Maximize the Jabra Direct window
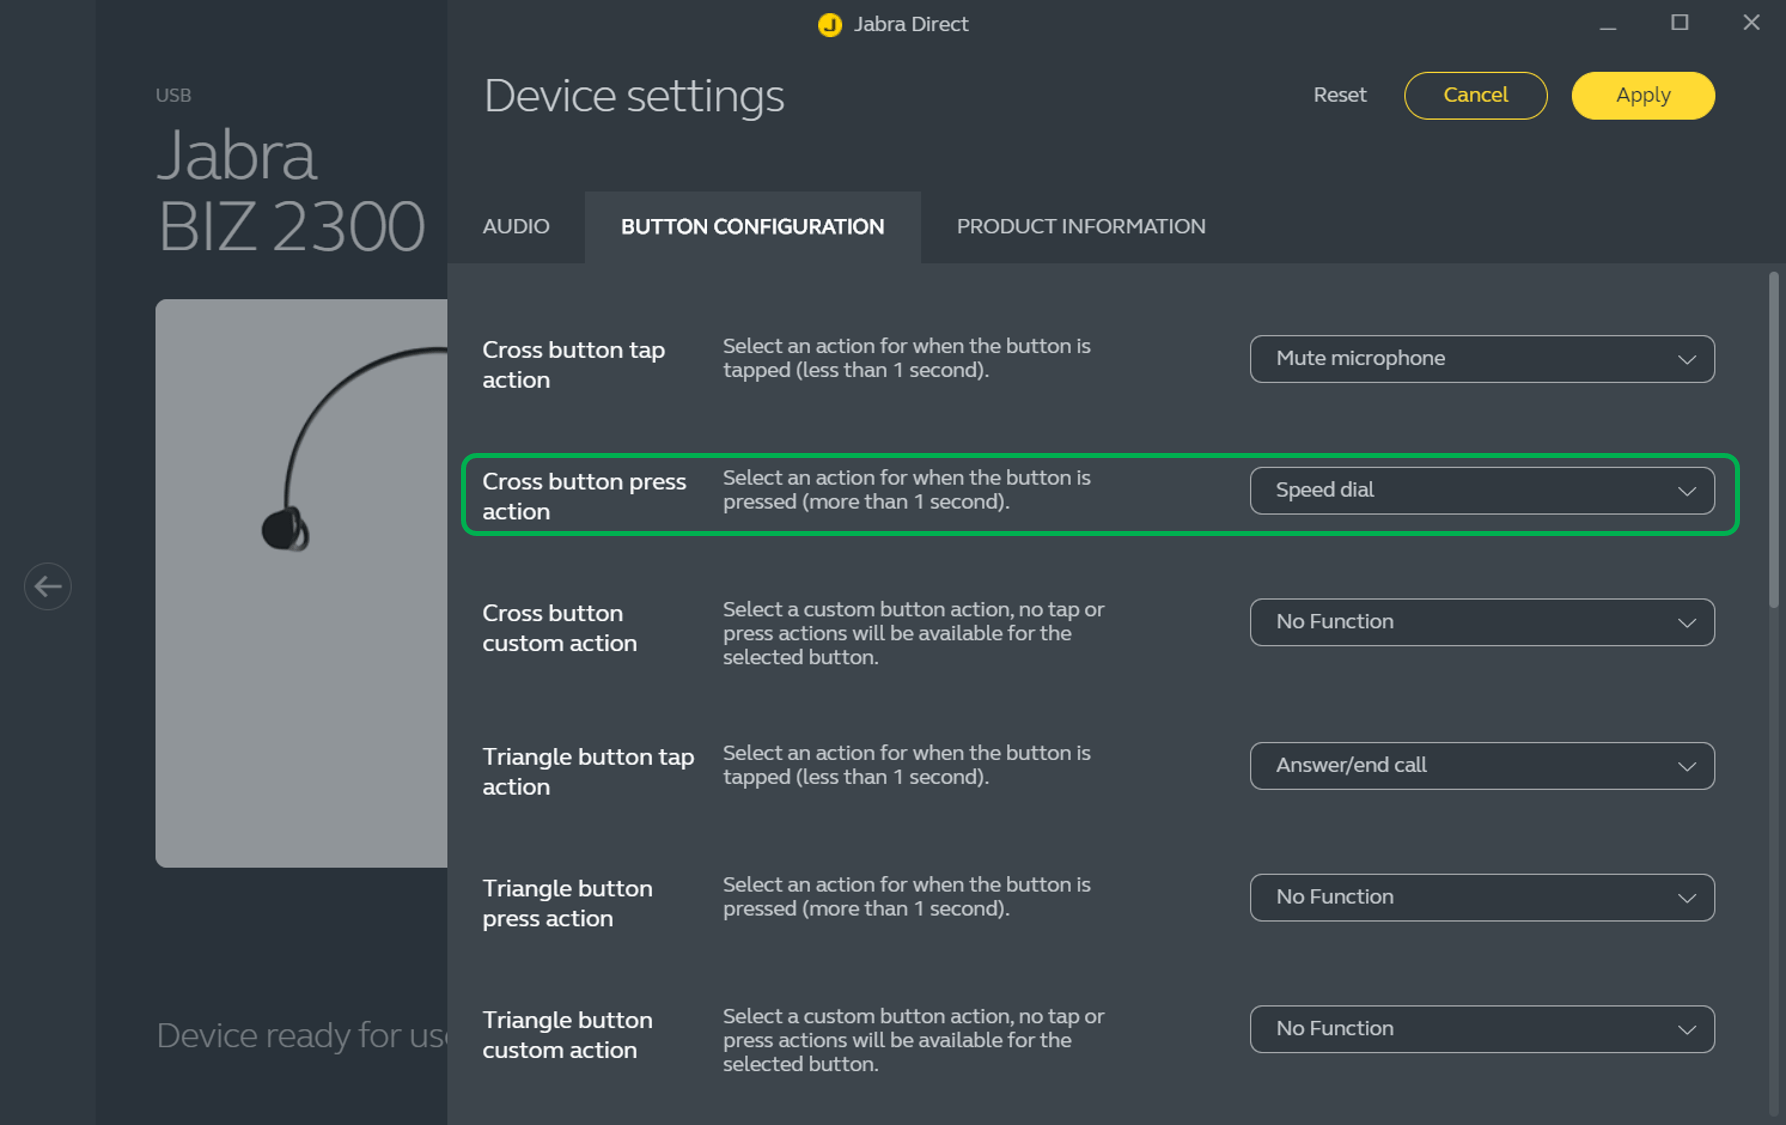 tap(1679, 23)
